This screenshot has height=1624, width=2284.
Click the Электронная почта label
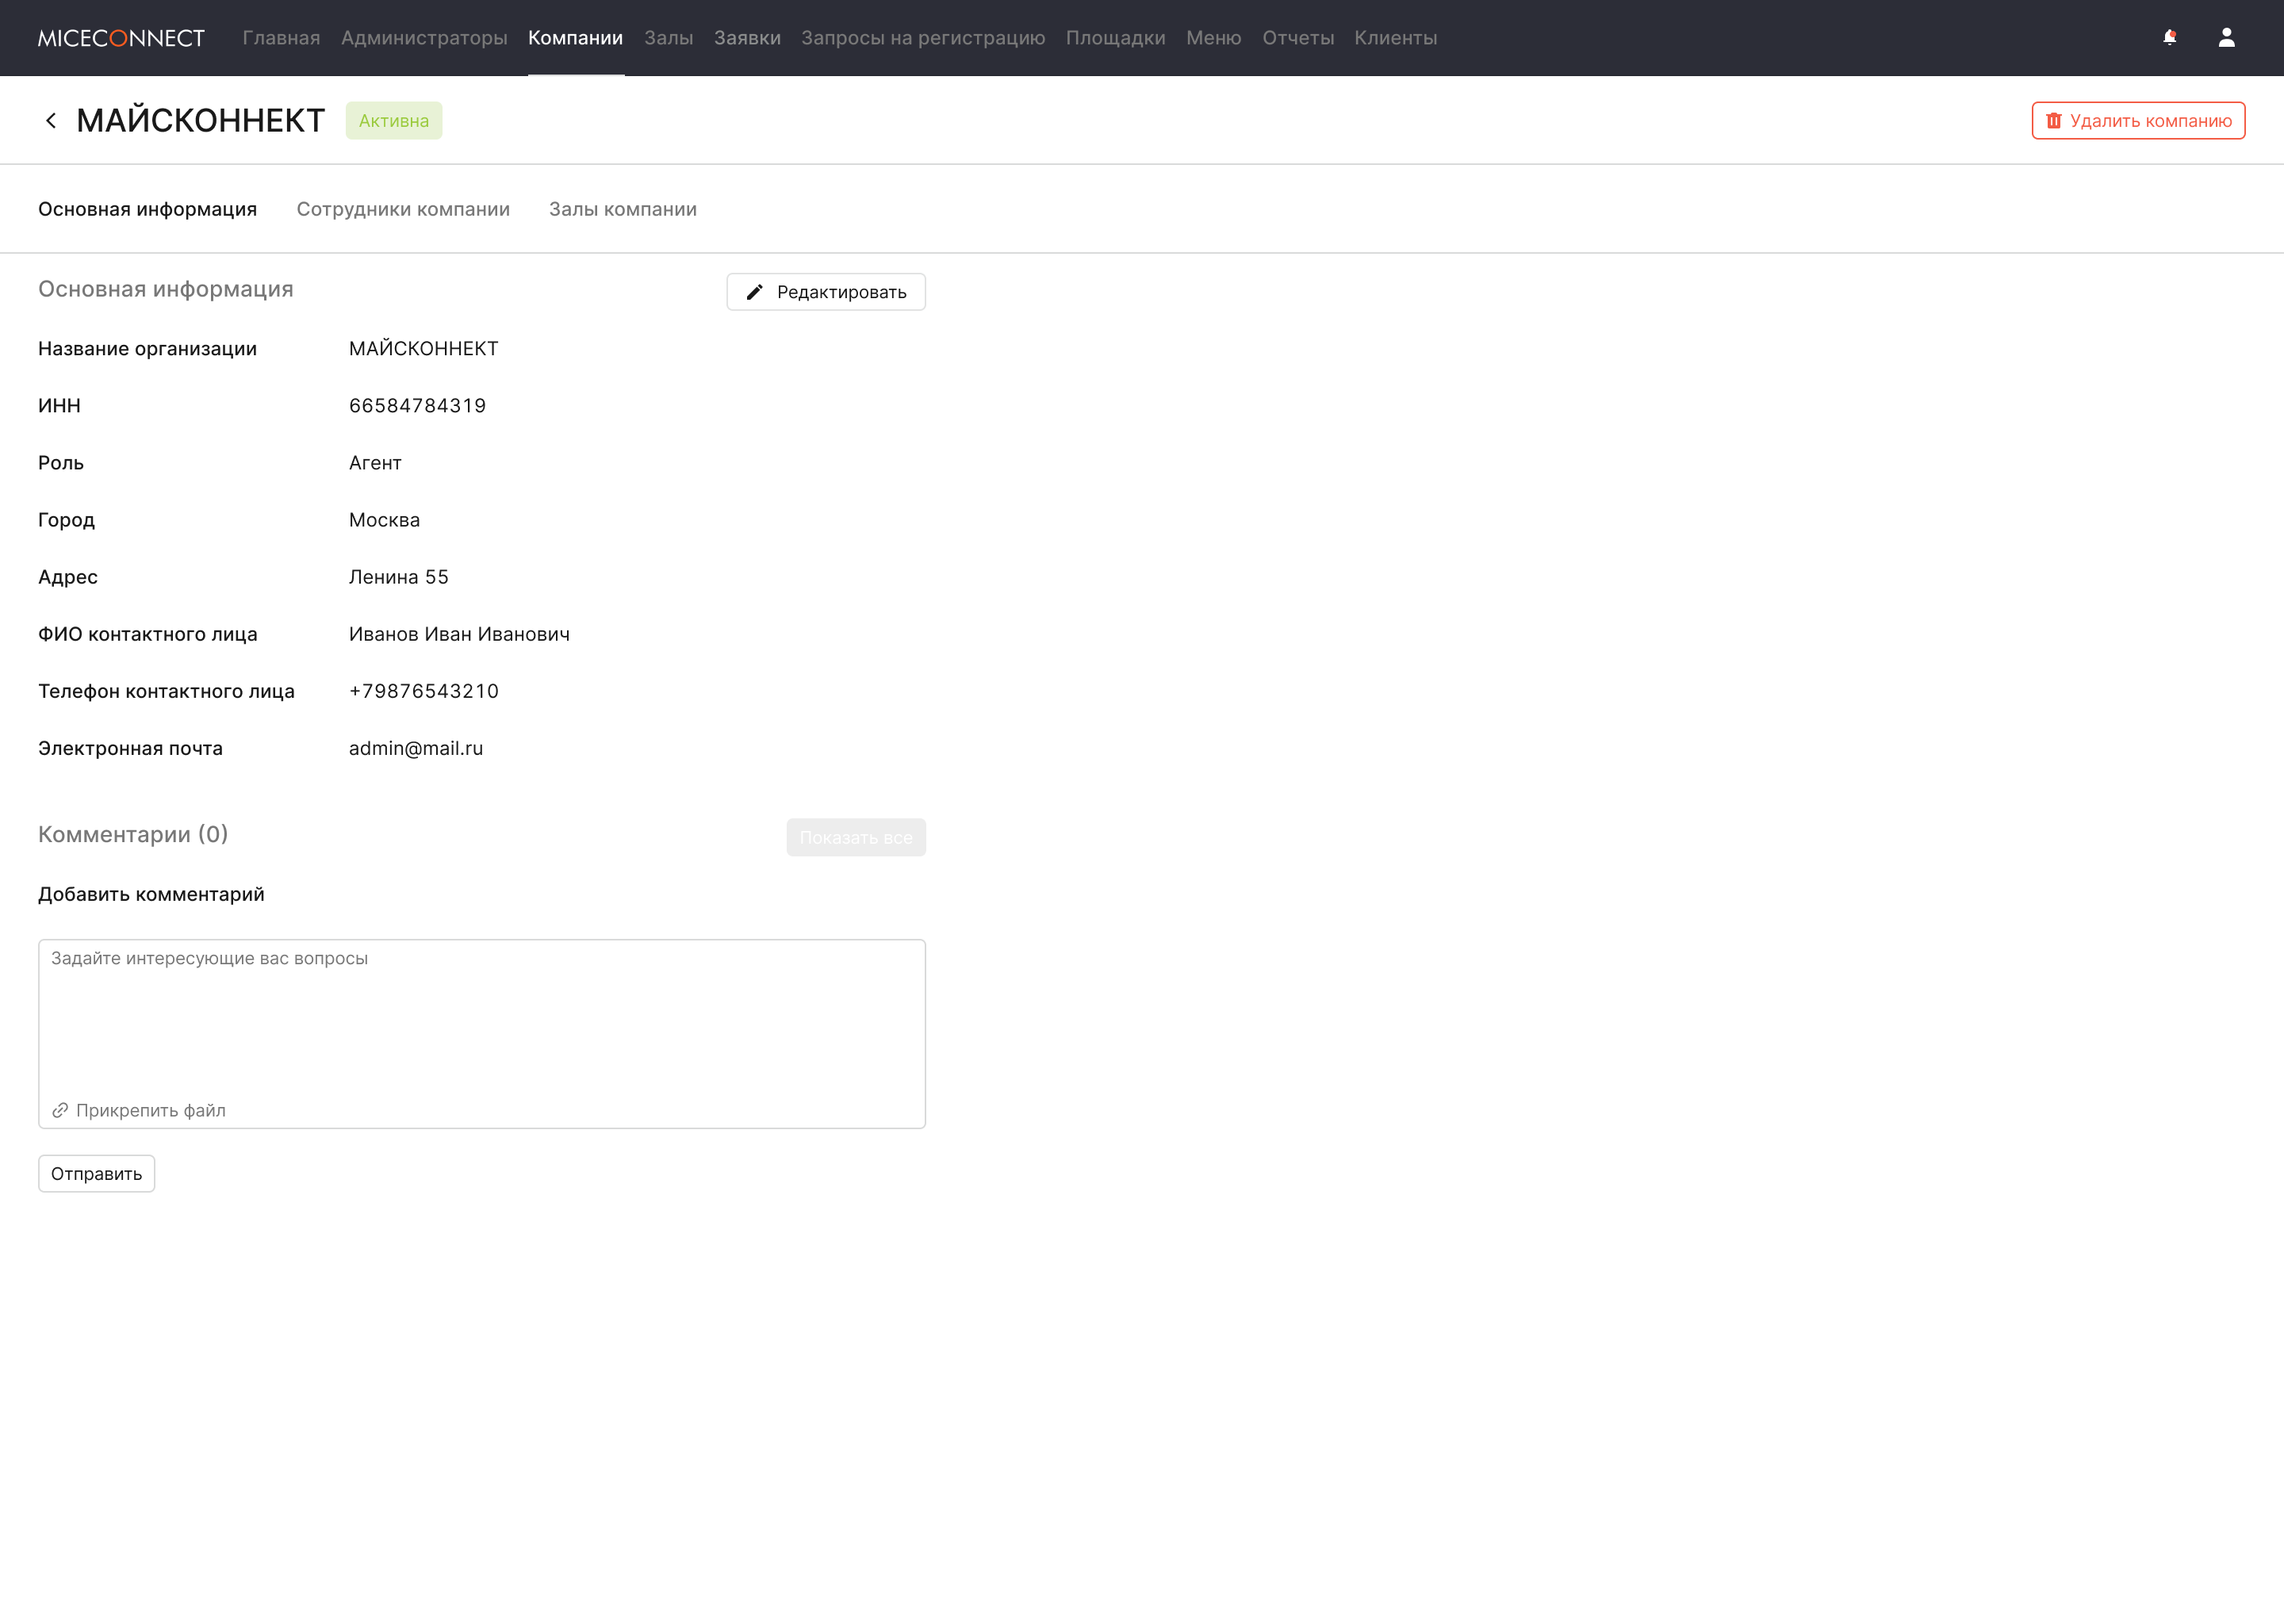pos(130,748)
